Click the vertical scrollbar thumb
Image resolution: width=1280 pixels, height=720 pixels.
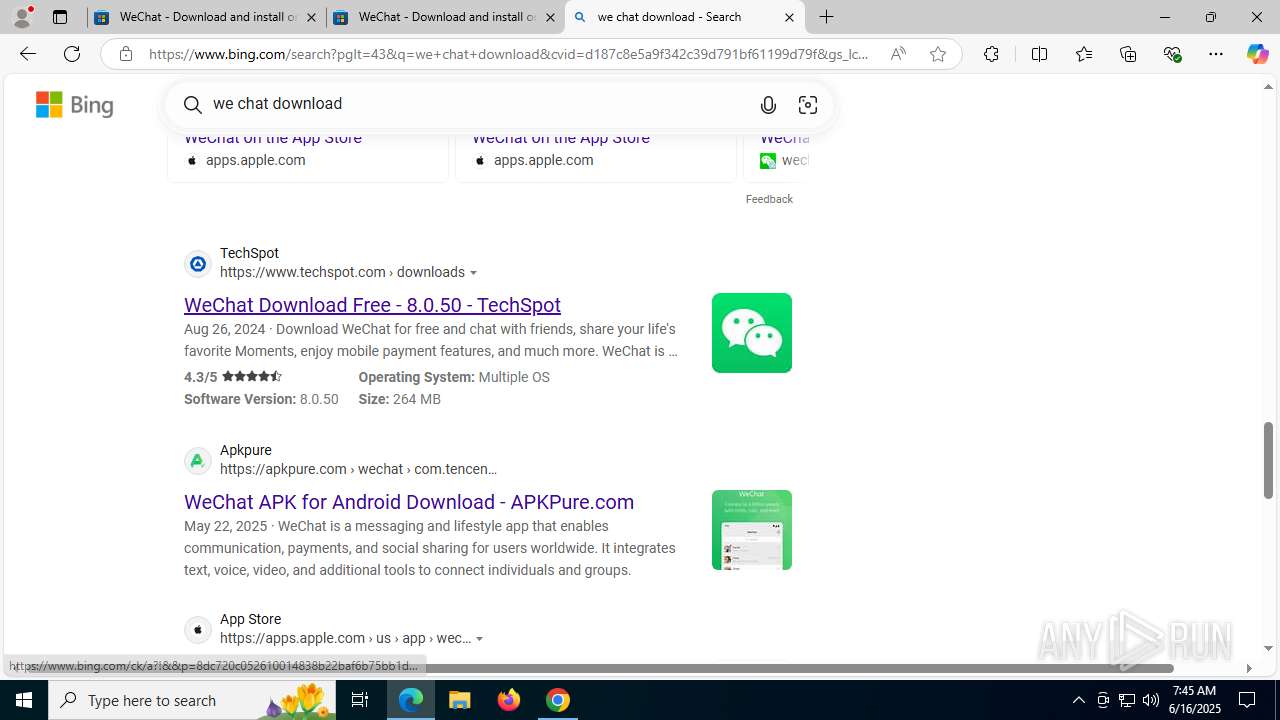pyautogui.click(x=1268, y=460)
